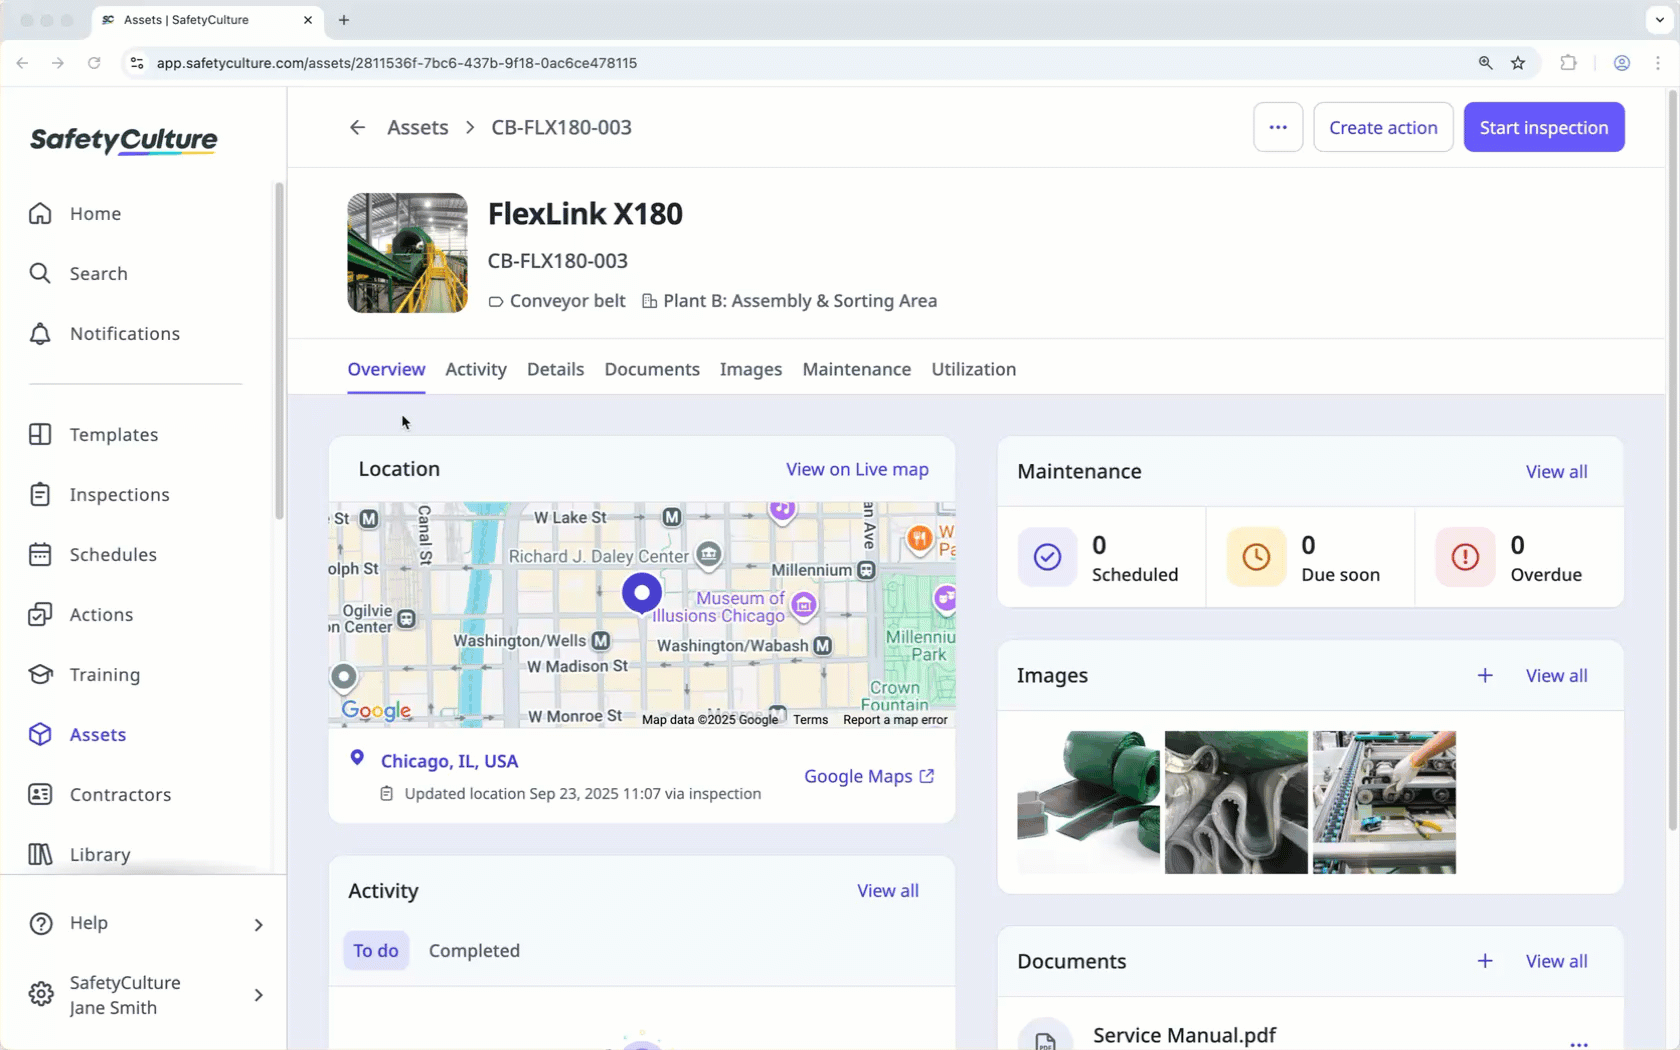This screenshot has width=1680, height=1050.
Task: Open the Images tab
Action: pyautogui.click(x=751, y=369)
